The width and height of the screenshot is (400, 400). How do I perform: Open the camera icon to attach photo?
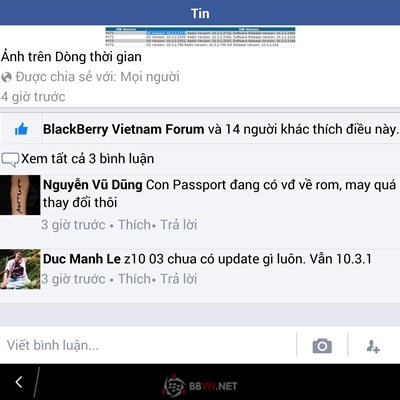point(322,346)
